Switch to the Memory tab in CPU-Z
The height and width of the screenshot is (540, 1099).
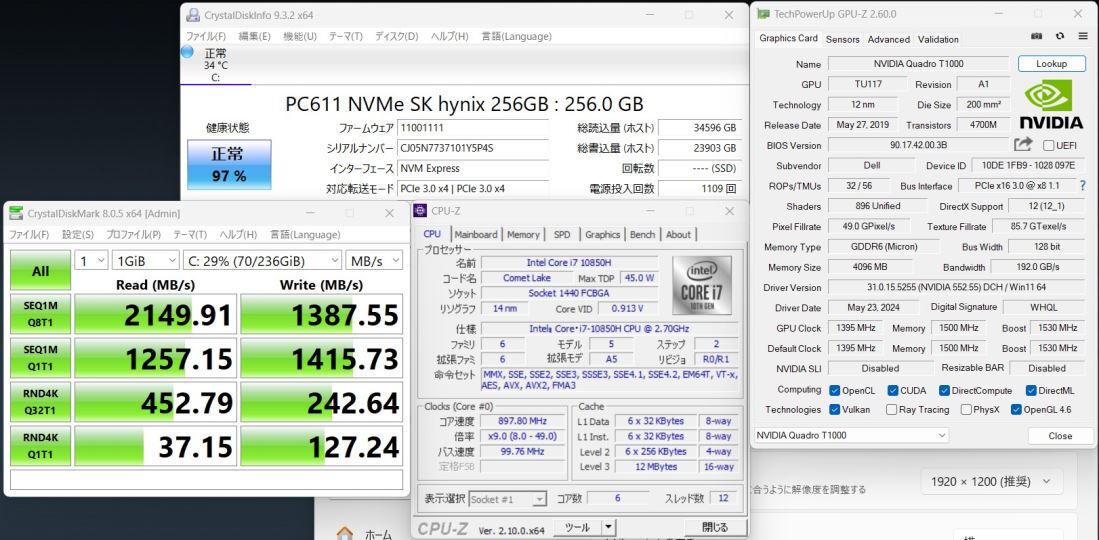coord(523,234)
